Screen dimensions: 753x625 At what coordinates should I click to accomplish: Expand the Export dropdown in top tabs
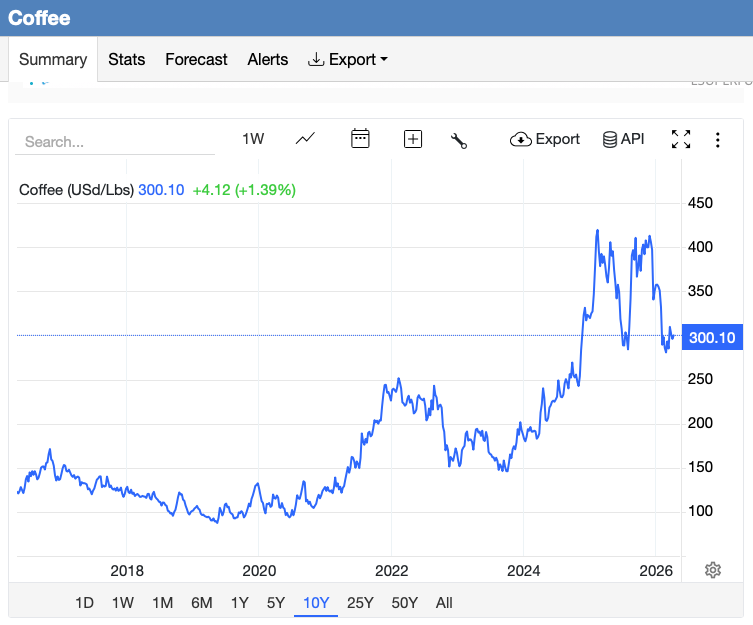coord(347,59)
